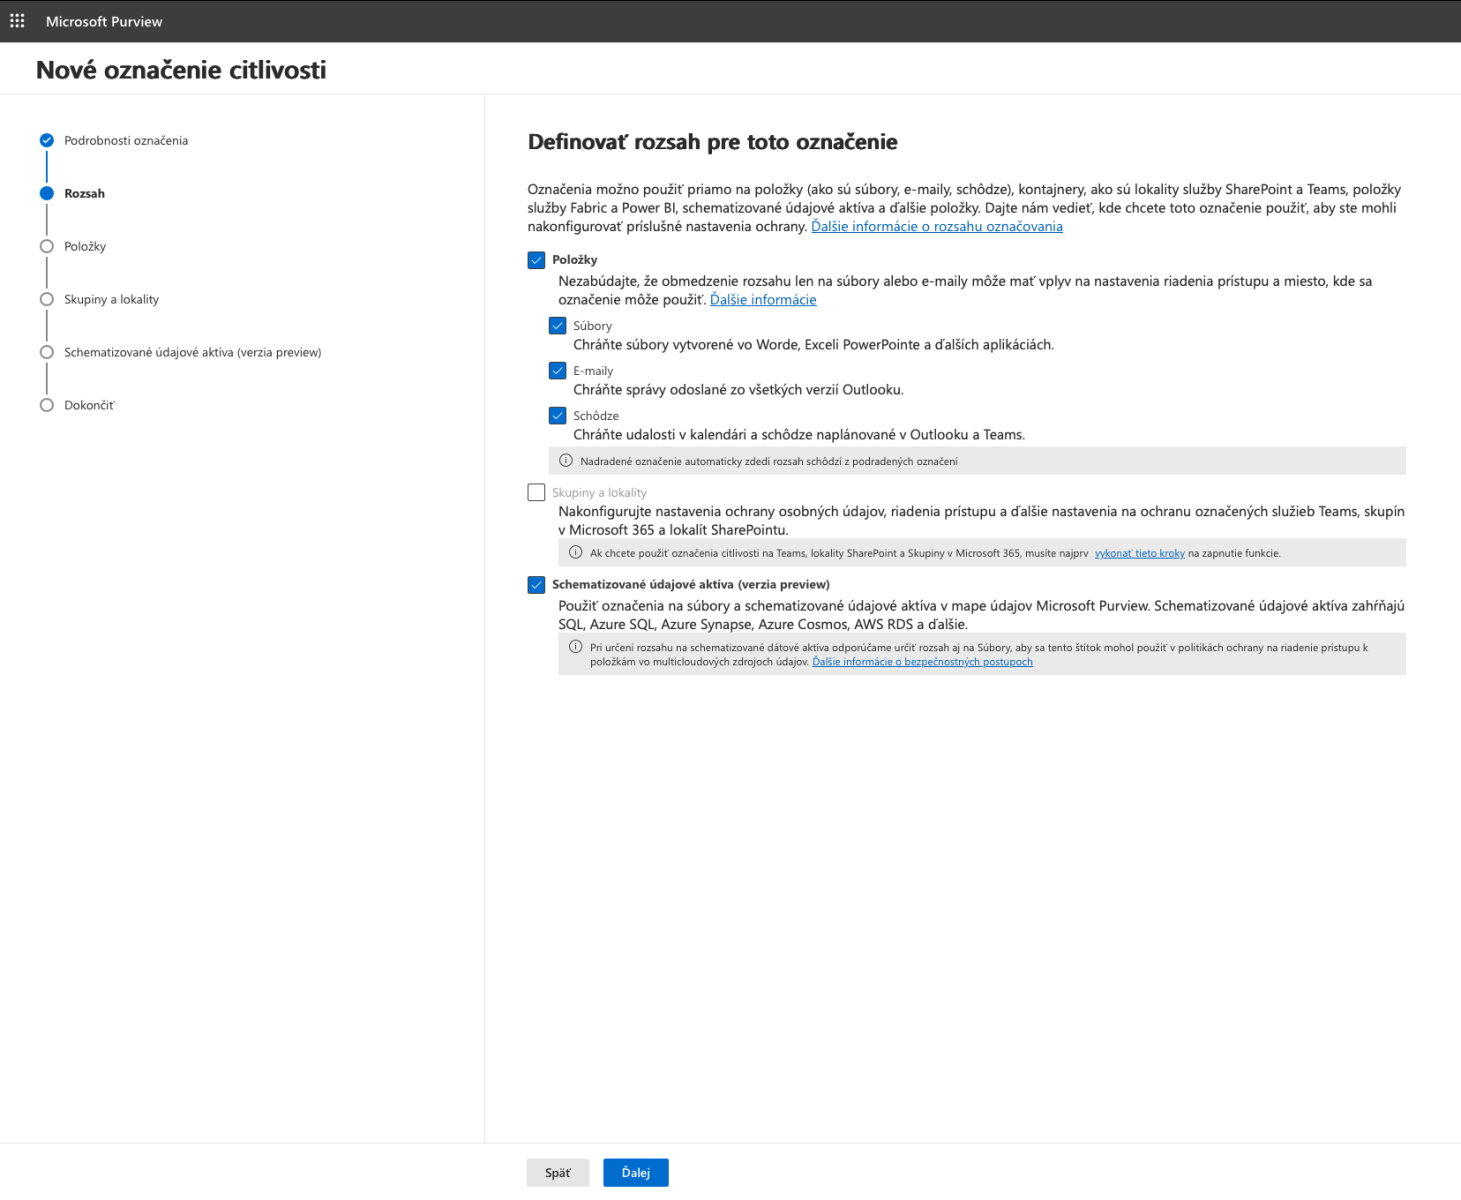Click the E-maily label text
The height and width of the screenshot is (1200, 1461).
tap(593, 371)
